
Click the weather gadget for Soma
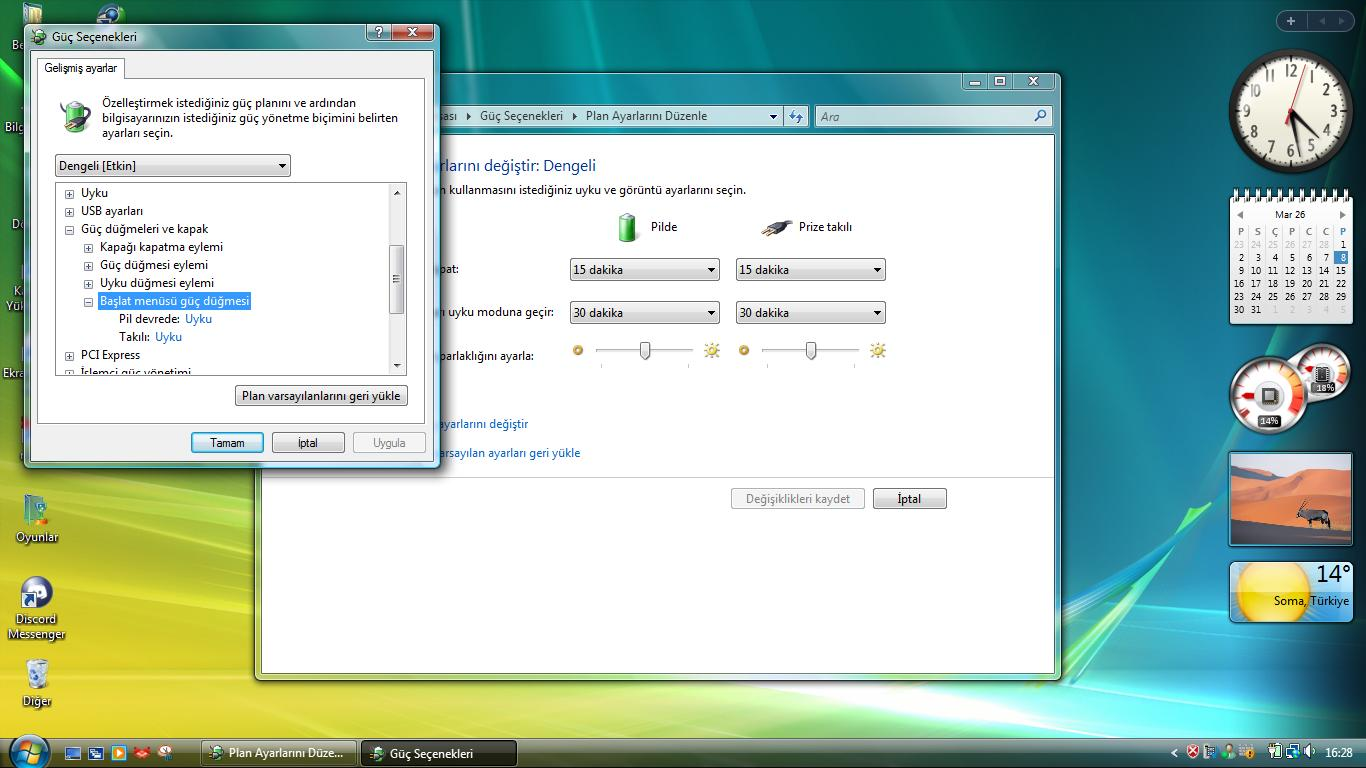pos(1290,591)
